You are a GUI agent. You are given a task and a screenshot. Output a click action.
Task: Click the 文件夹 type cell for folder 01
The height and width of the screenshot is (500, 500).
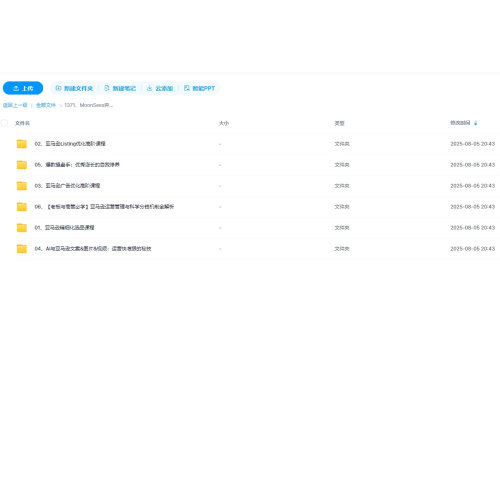342,228
